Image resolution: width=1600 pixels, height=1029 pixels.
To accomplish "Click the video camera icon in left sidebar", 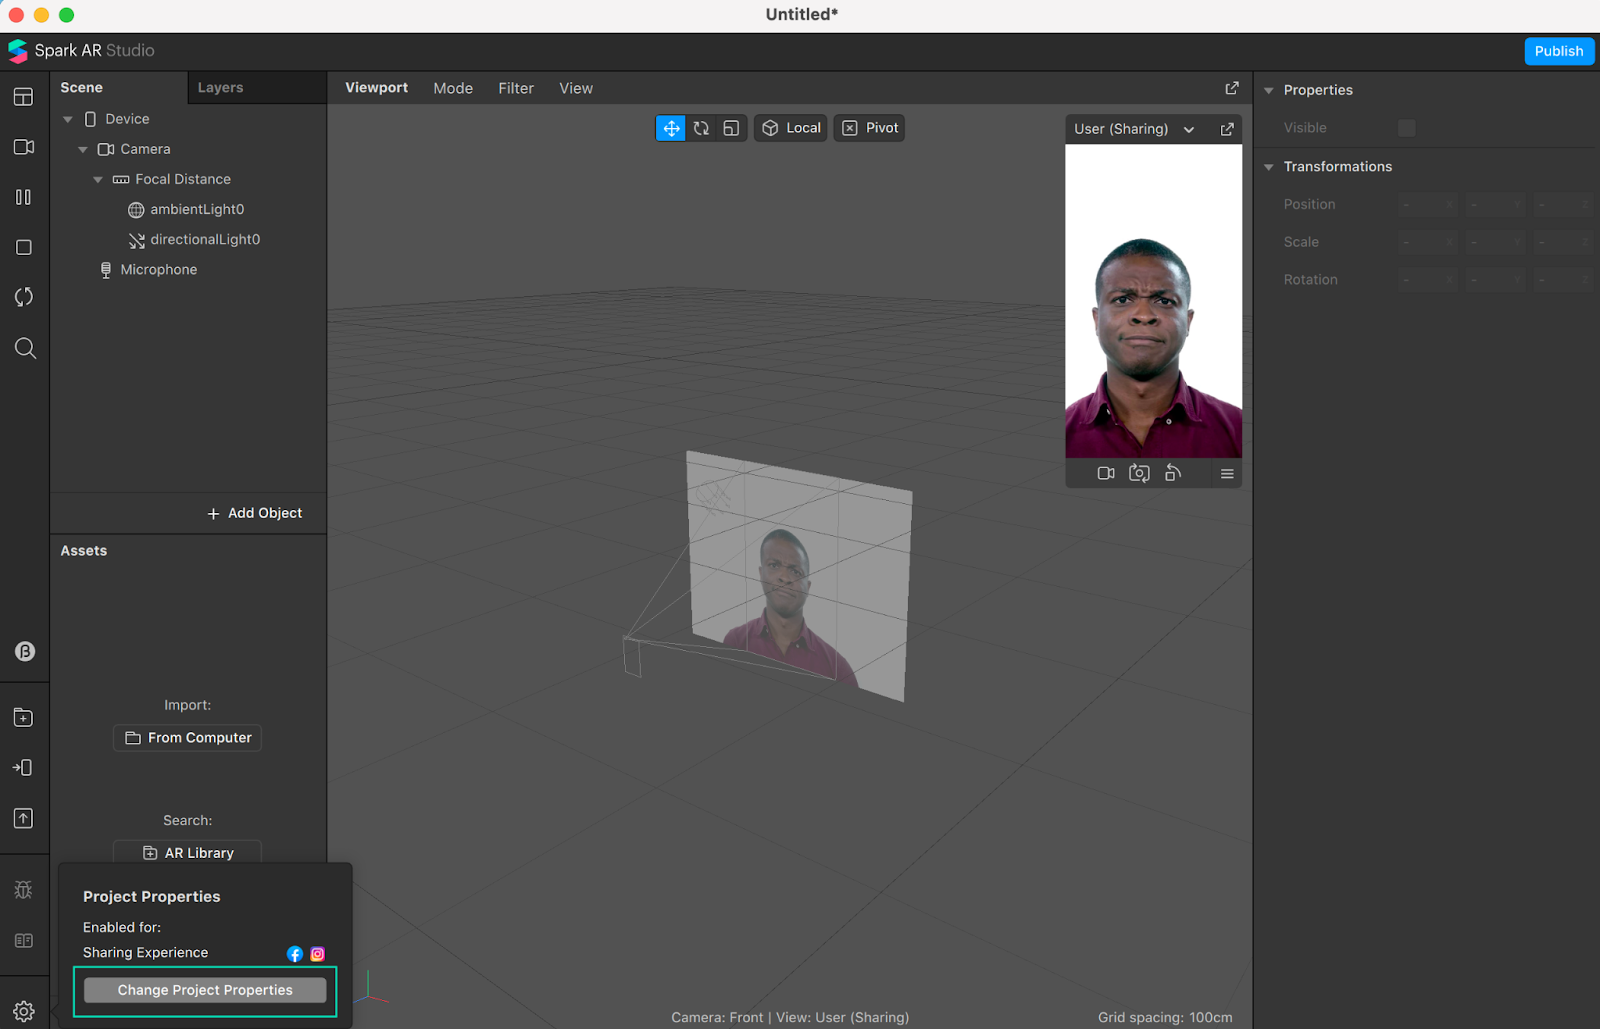I will coord(24,147).
